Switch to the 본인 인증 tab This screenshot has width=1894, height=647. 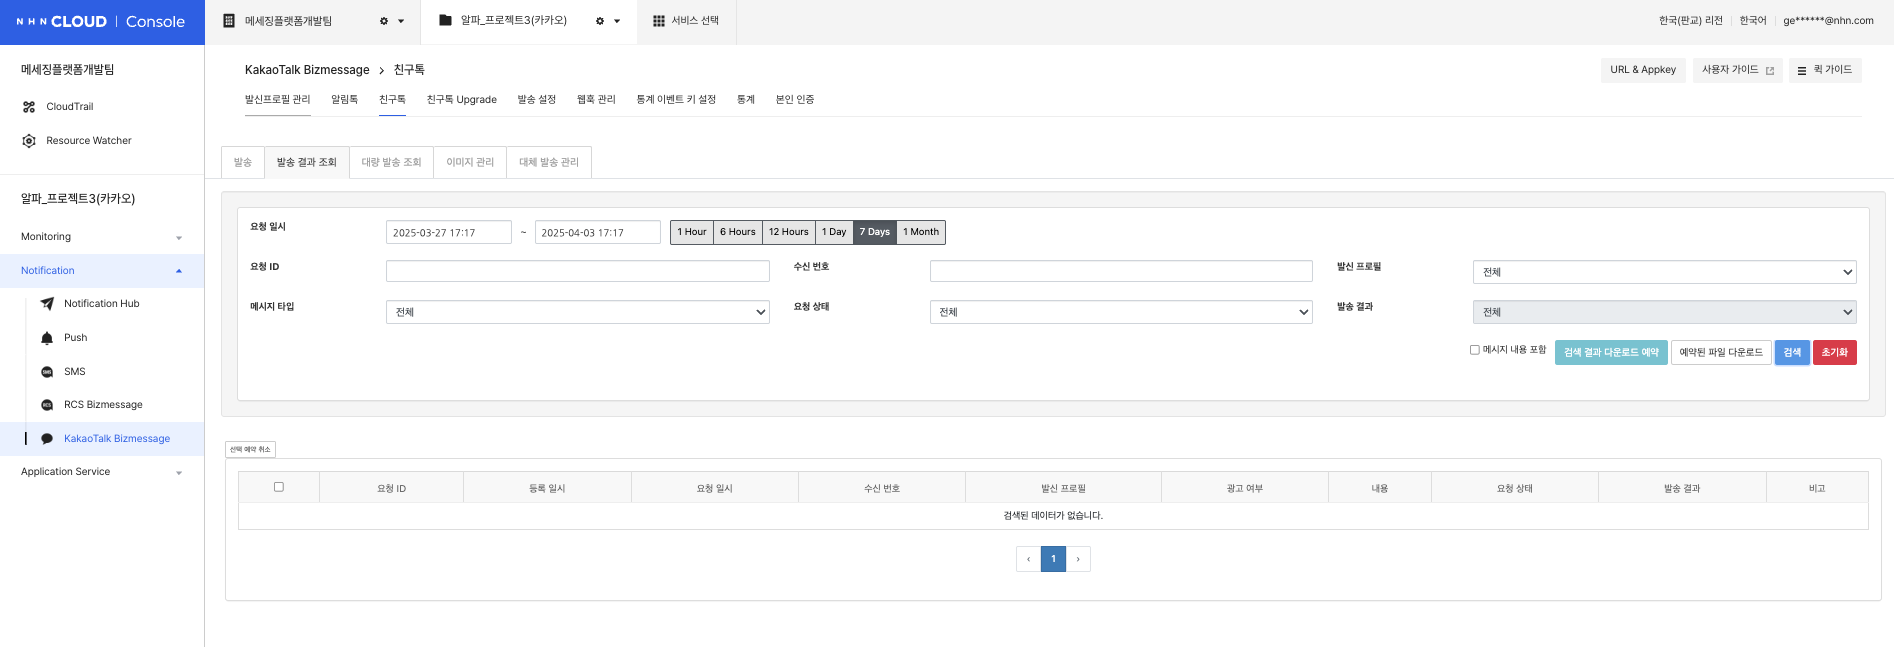(795, 100)
